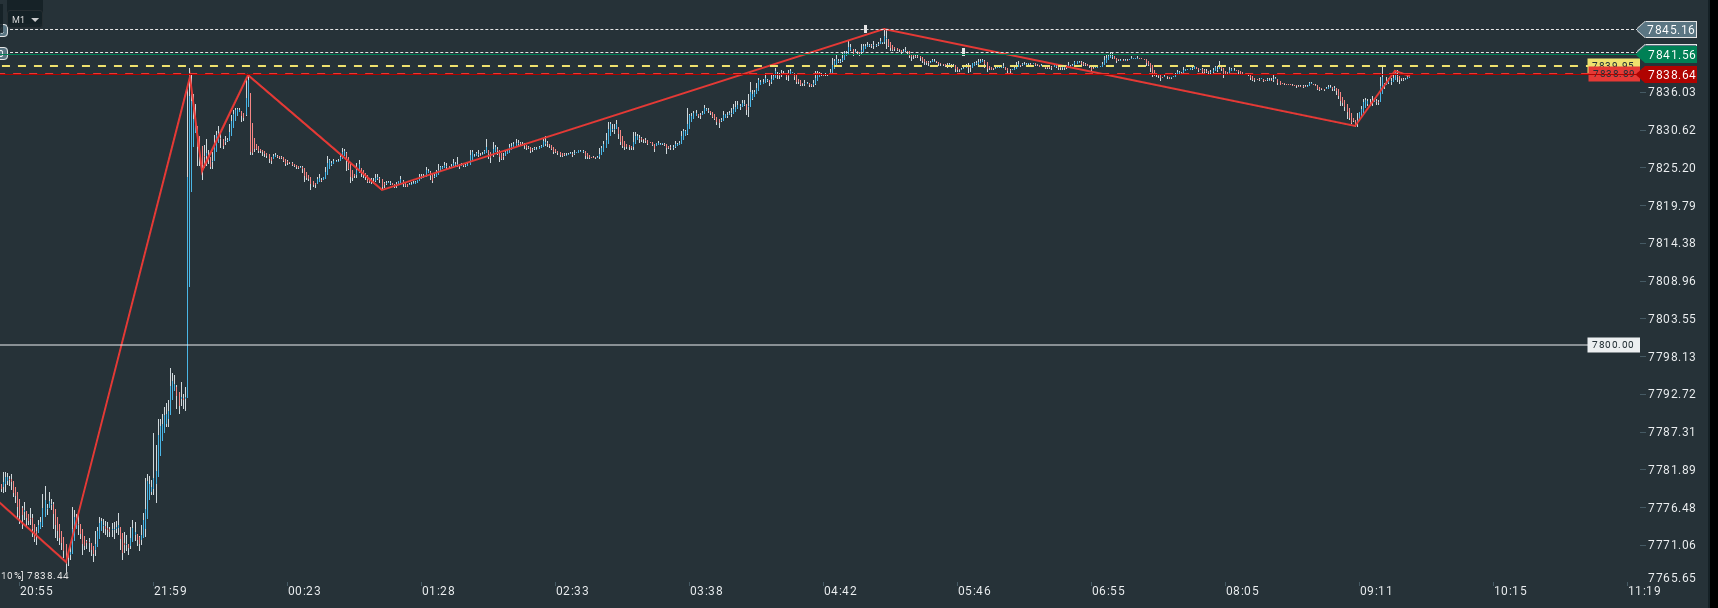Screen dimensions: 1718x608
Task: Click the 7765.65 price axis label
Action: point(1671,578)
